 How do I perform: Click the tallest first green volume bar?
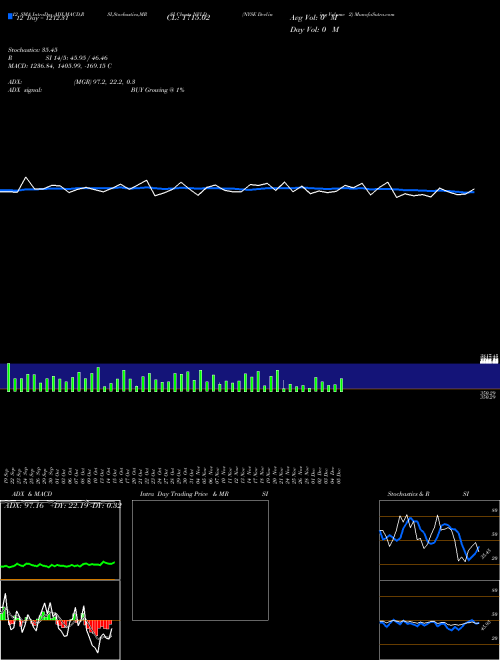click(8, 377)
